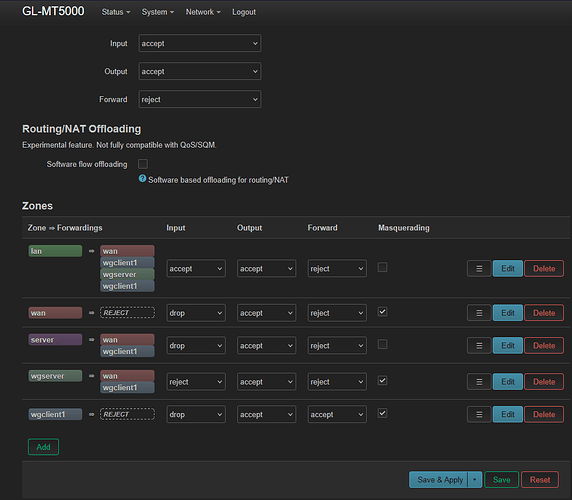Image resolution: width=572 pixels, height=500 pixels.
Task: Edit the server zone
Action: tap(508, 345)
